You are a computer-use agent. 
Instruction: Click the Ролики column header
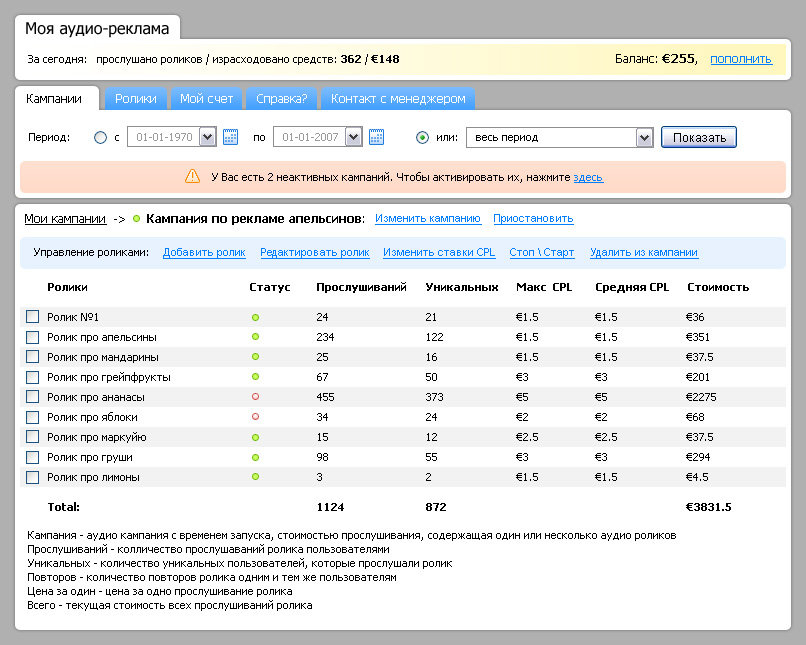67,287
